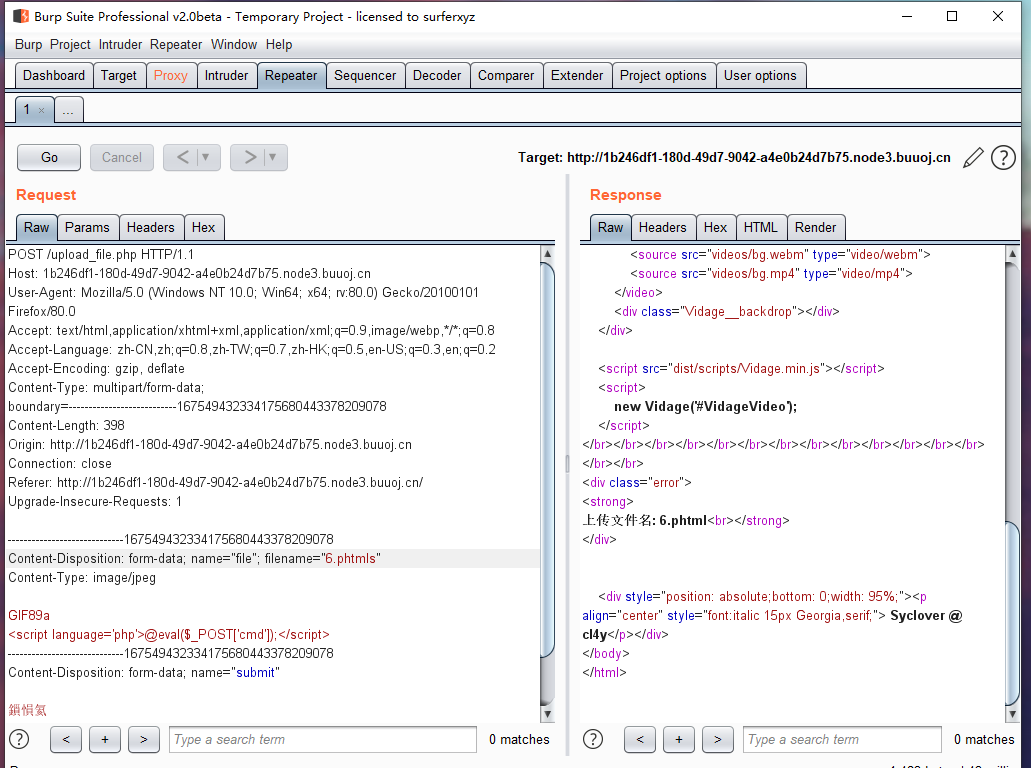The height and width of the screenshot is (768, 1031).
Task: Click Request search previous match button
Action: coord(66,739)
